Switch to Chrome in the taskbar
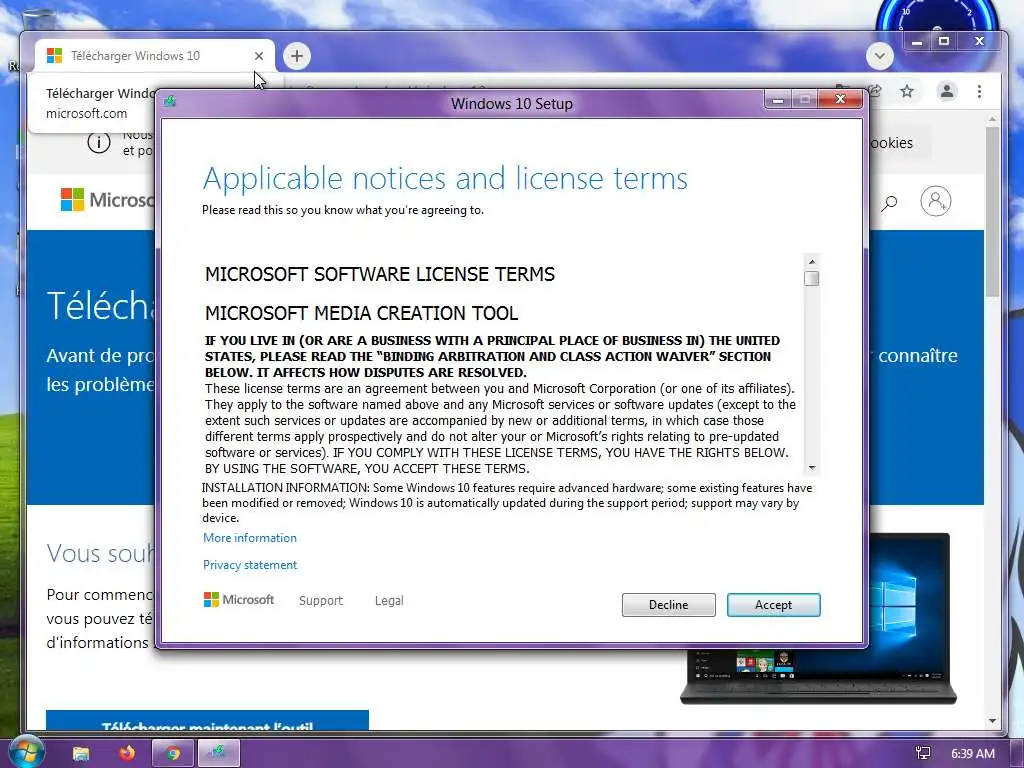Image resolution: width=1024 pixels, height=768 pixels. click(172, 753)
